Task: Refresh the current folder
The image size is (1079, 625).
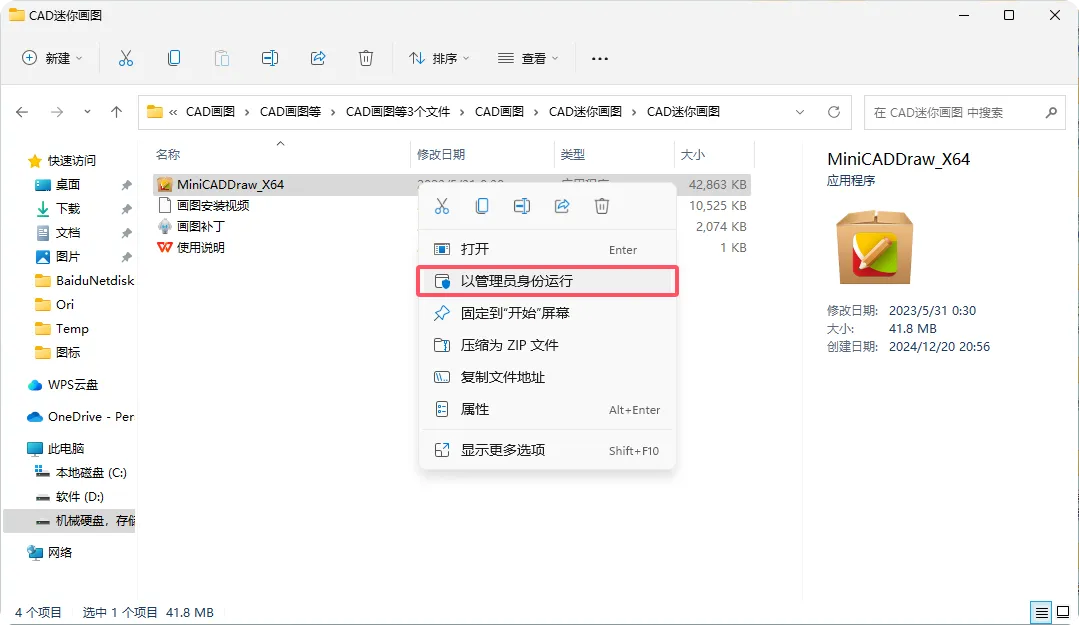Action: (834, 112)
